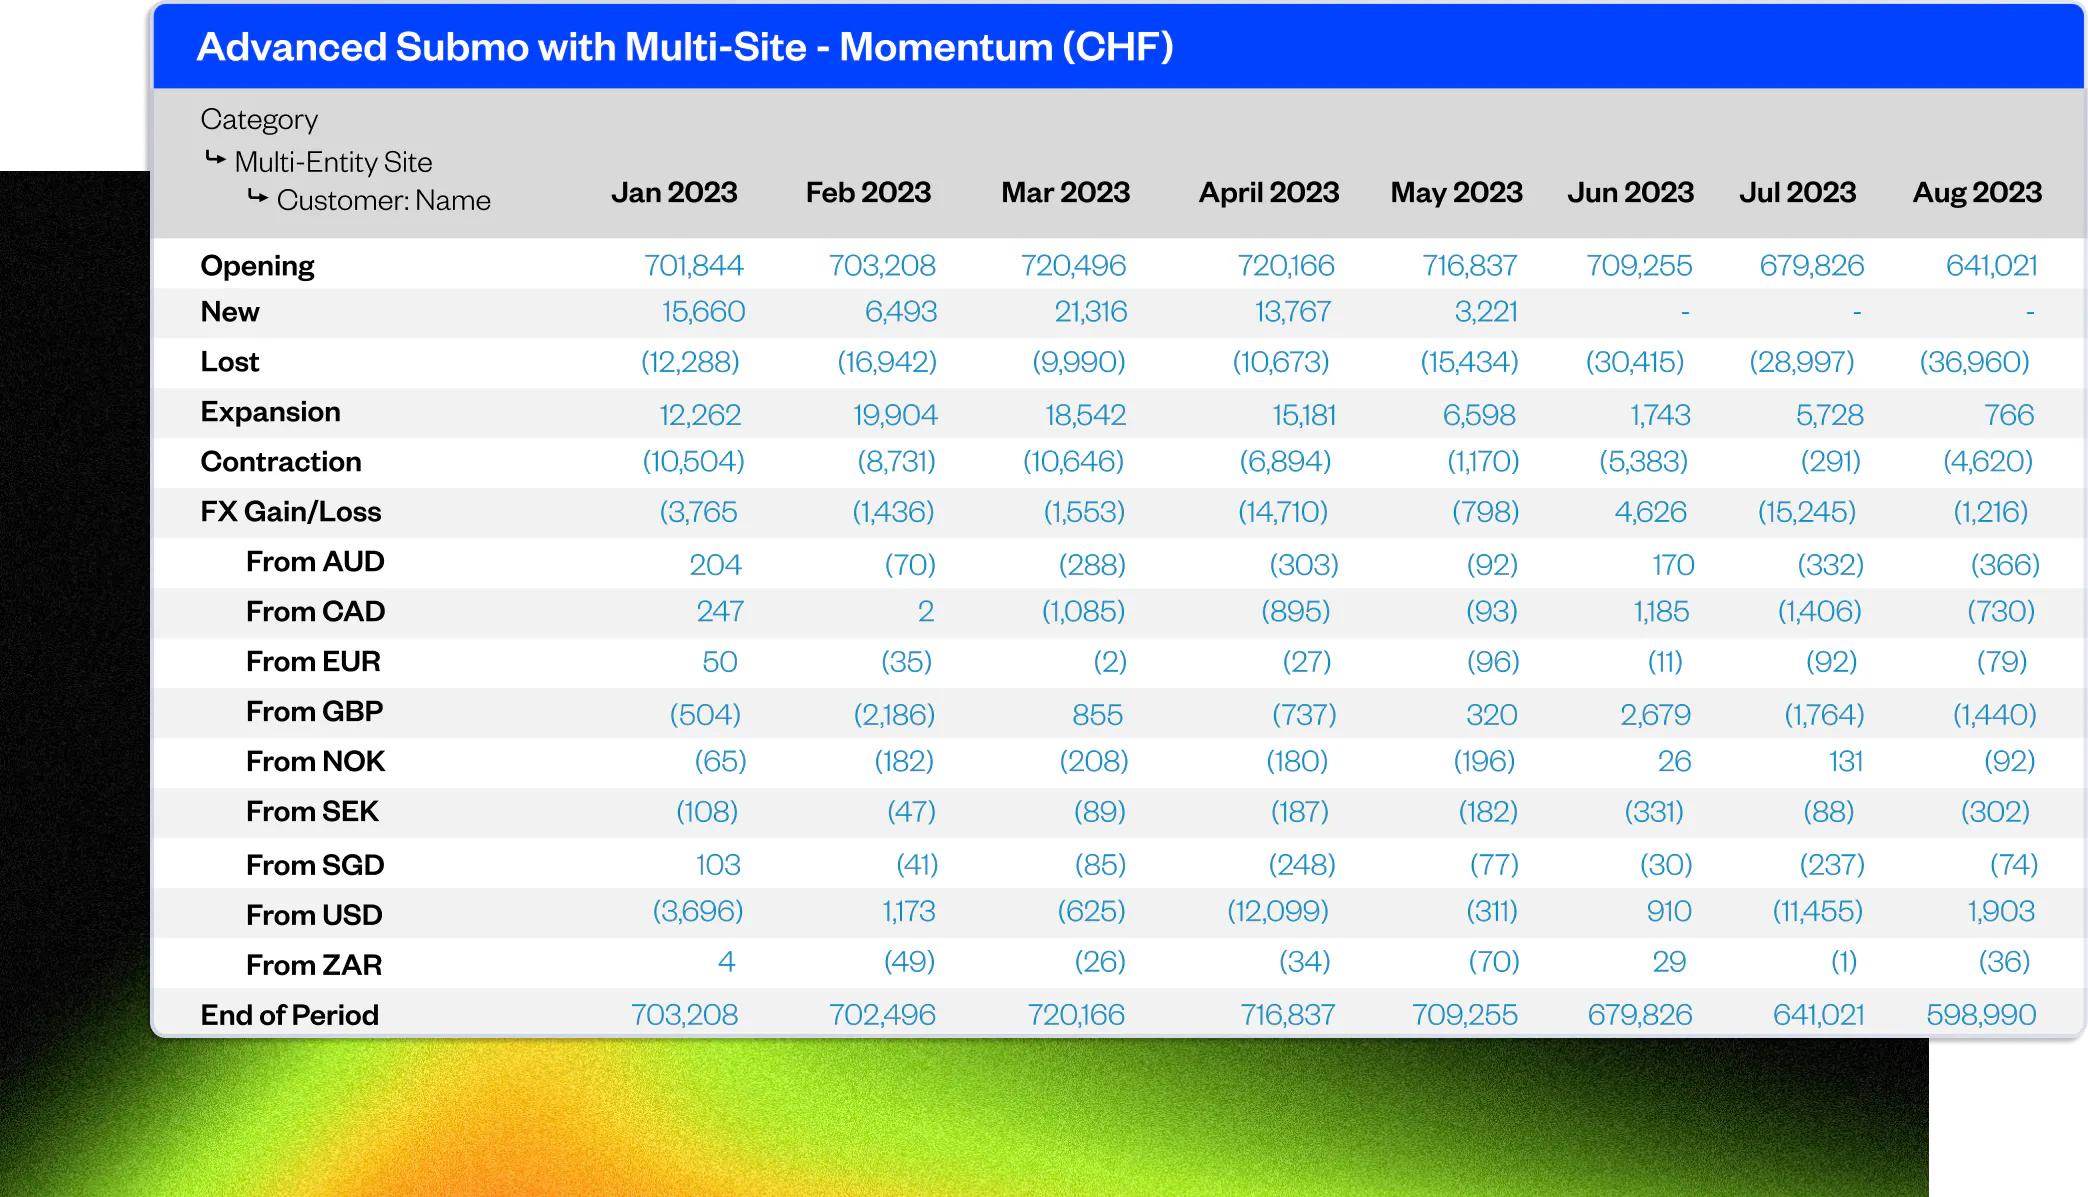This screenshot has height=1197, width=2088.
Task: Click the Customer: Name hierarchy arrow icon
Action: 258,197
